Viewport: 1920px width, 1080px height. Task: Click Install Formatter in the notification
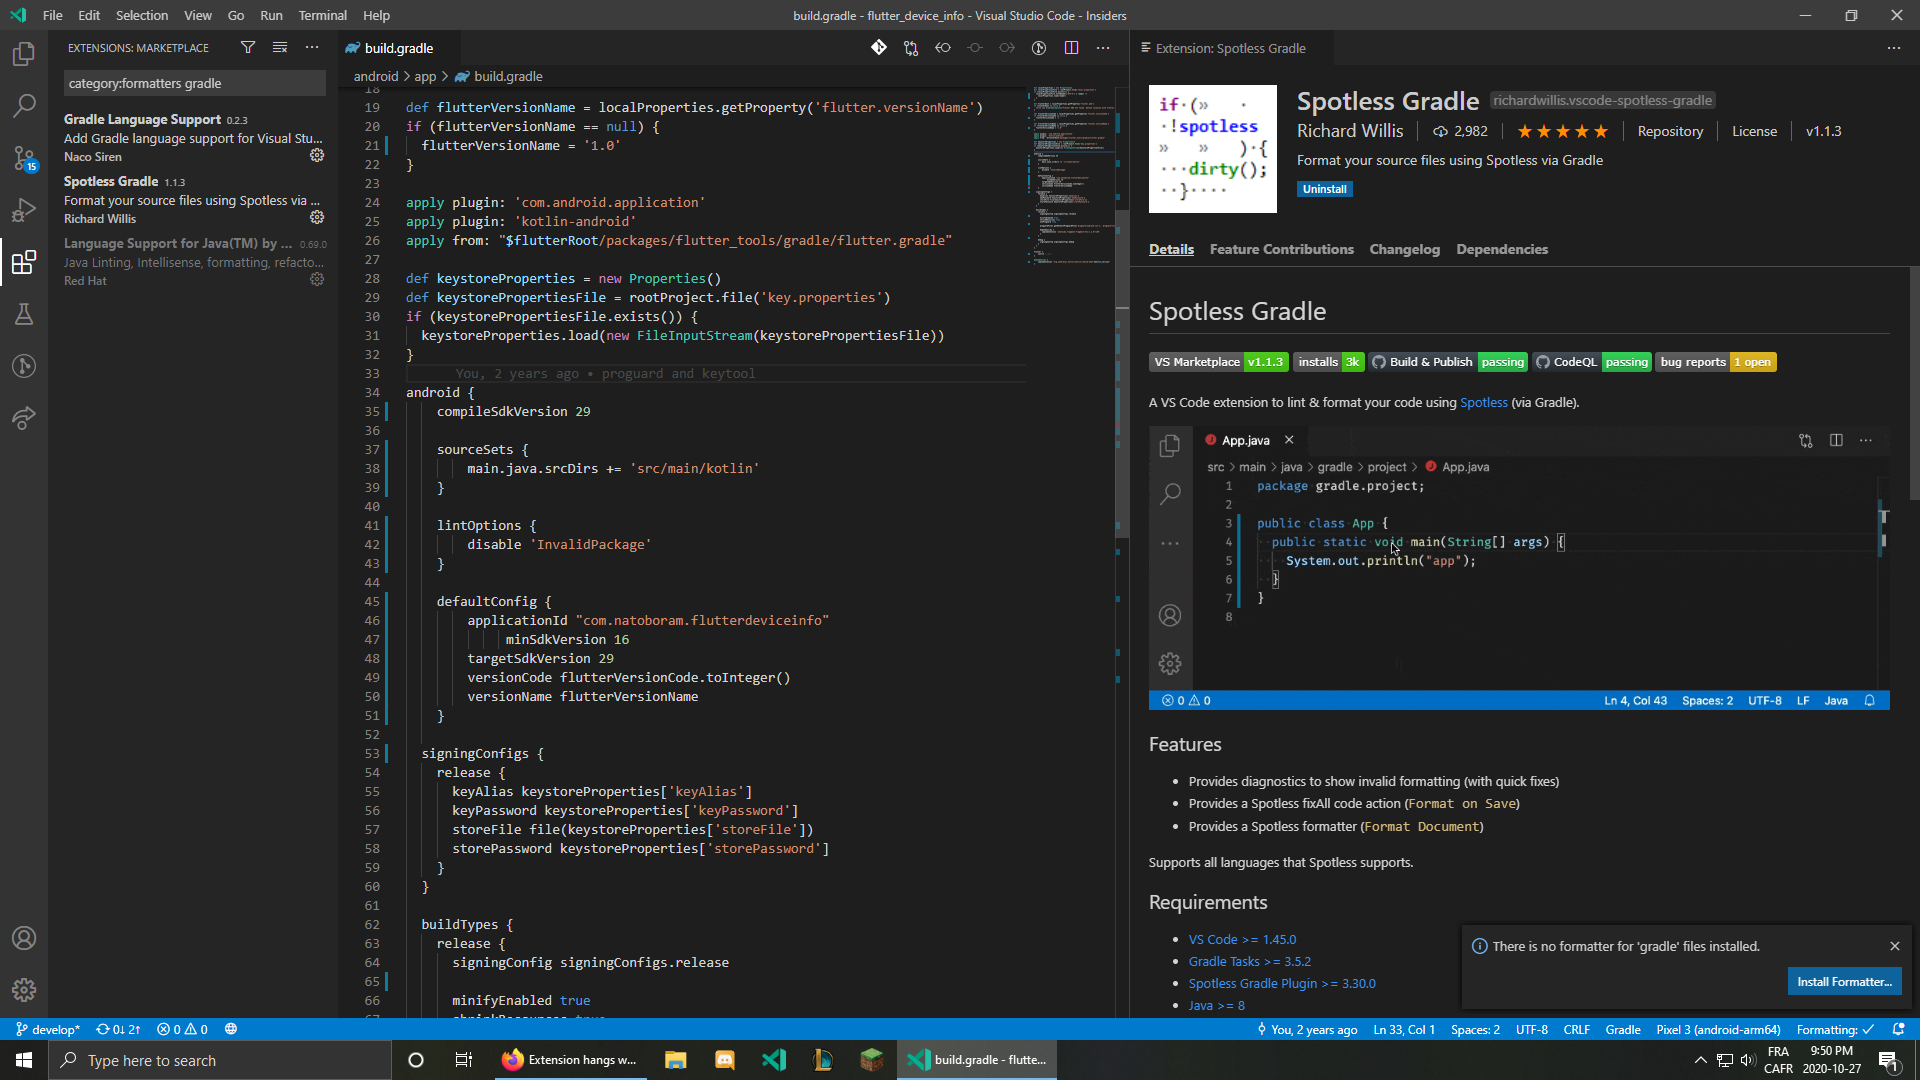pyautogui.click(x=1843, y=981)
